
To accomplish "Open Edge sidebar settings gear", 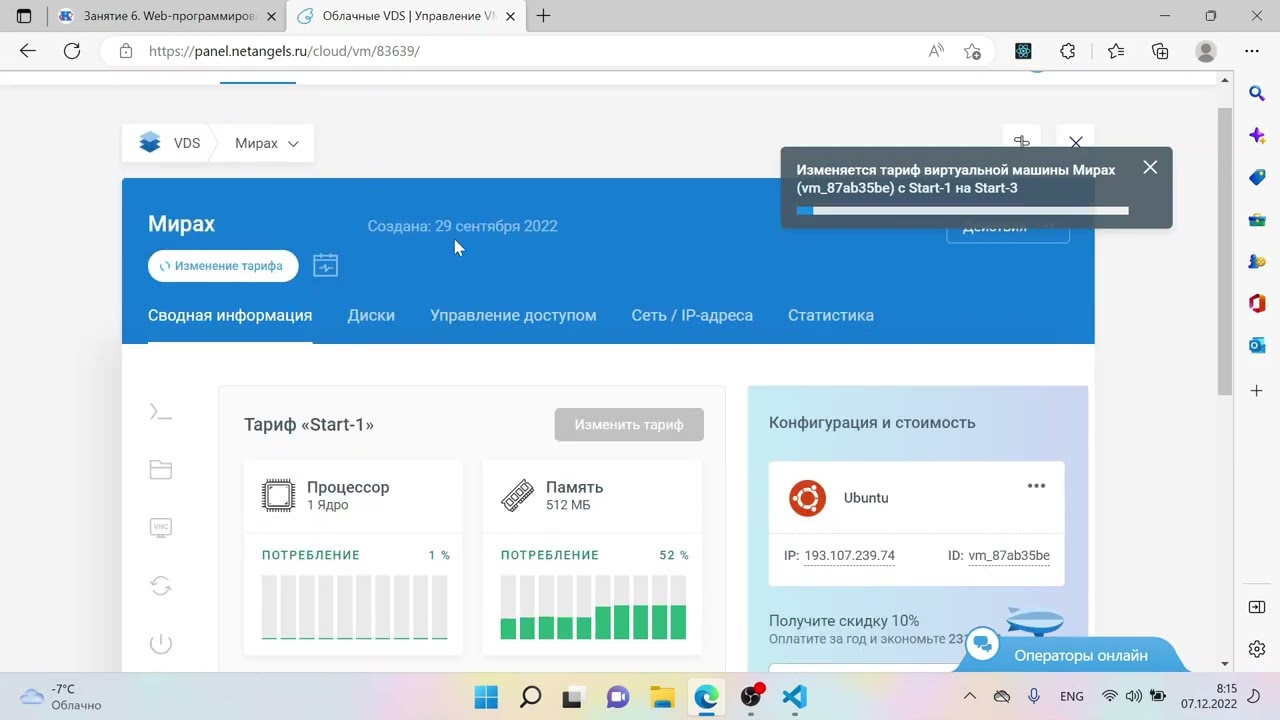I will click(1257, 648).
